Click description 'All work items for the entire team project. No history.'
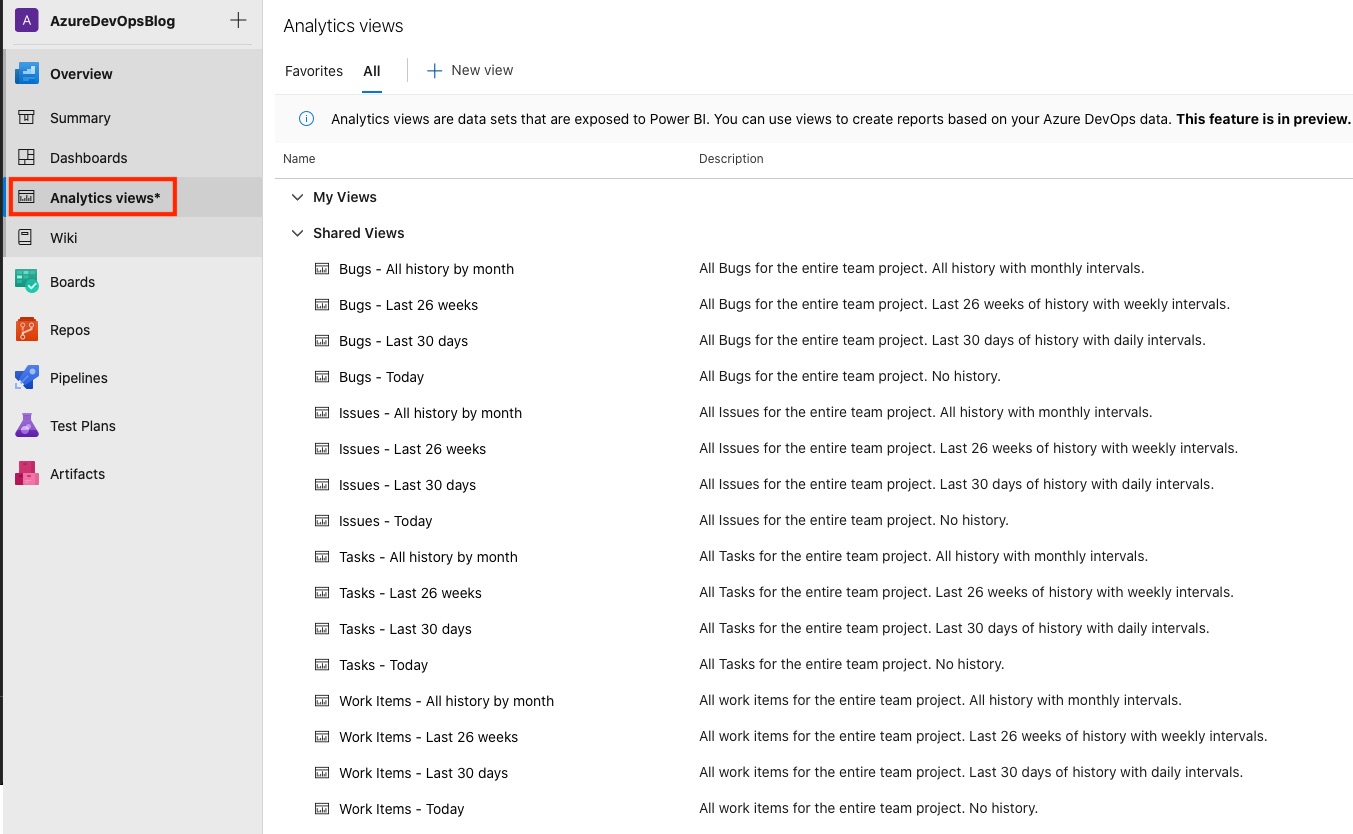 pyautogui.click(x=868, y=809)
